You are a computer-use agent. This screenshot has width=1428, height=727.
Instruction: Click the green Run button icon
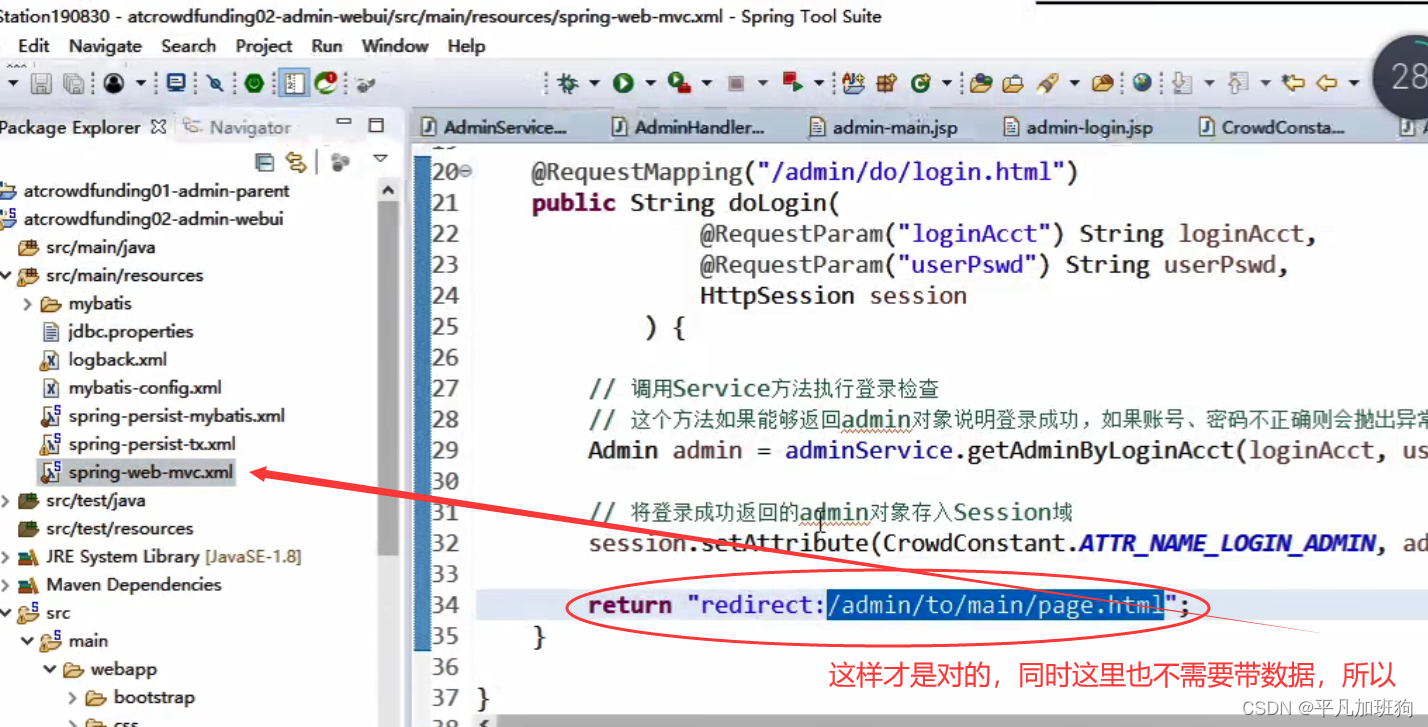(624, 83)
